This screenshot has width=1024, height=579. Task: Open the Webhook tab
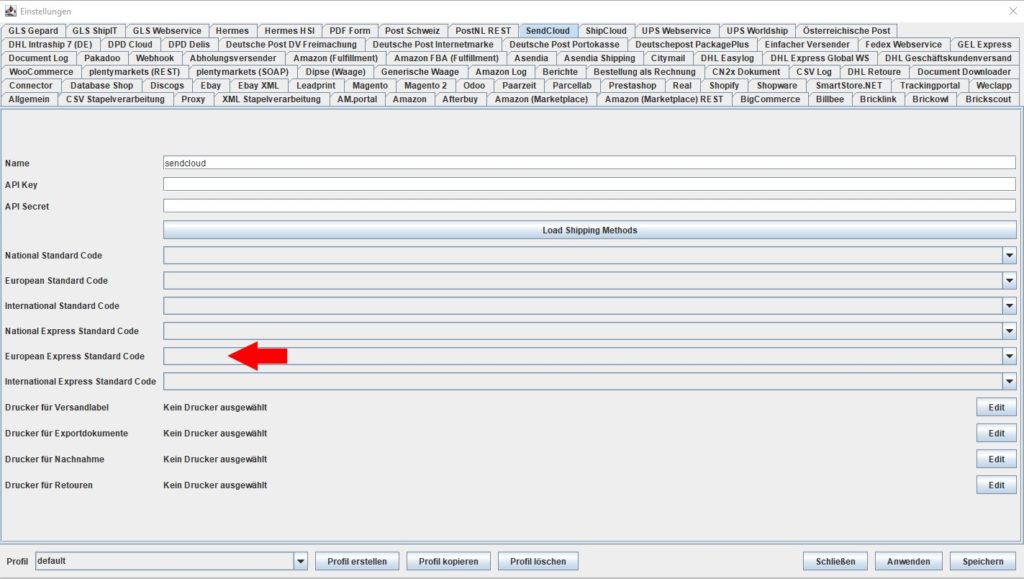tap(155, 58)
